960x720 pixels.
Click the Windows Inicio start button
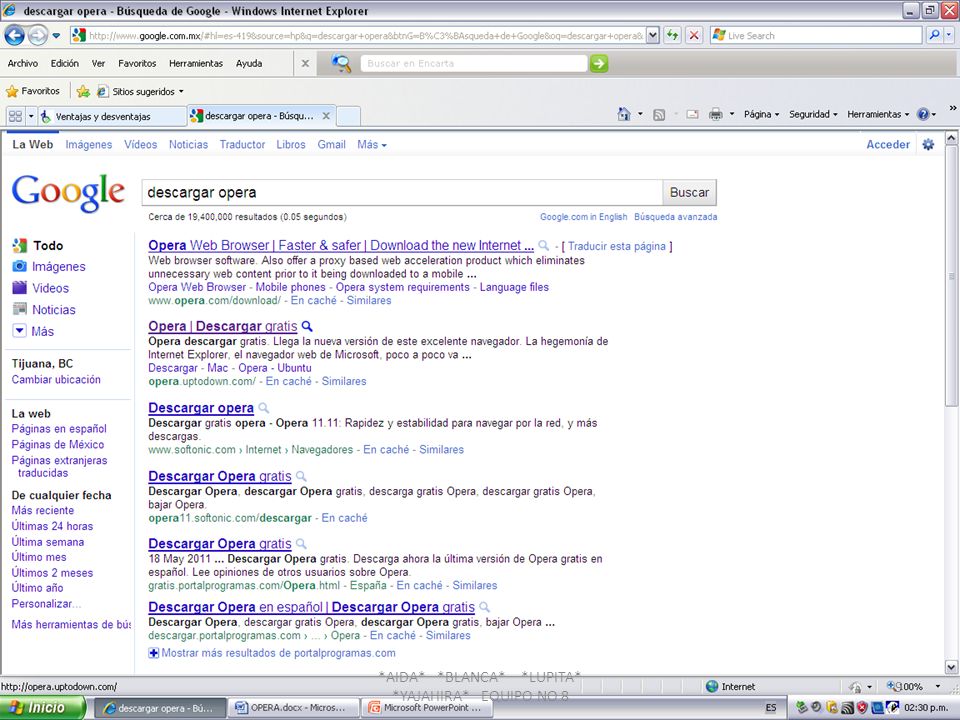(42, 708)
